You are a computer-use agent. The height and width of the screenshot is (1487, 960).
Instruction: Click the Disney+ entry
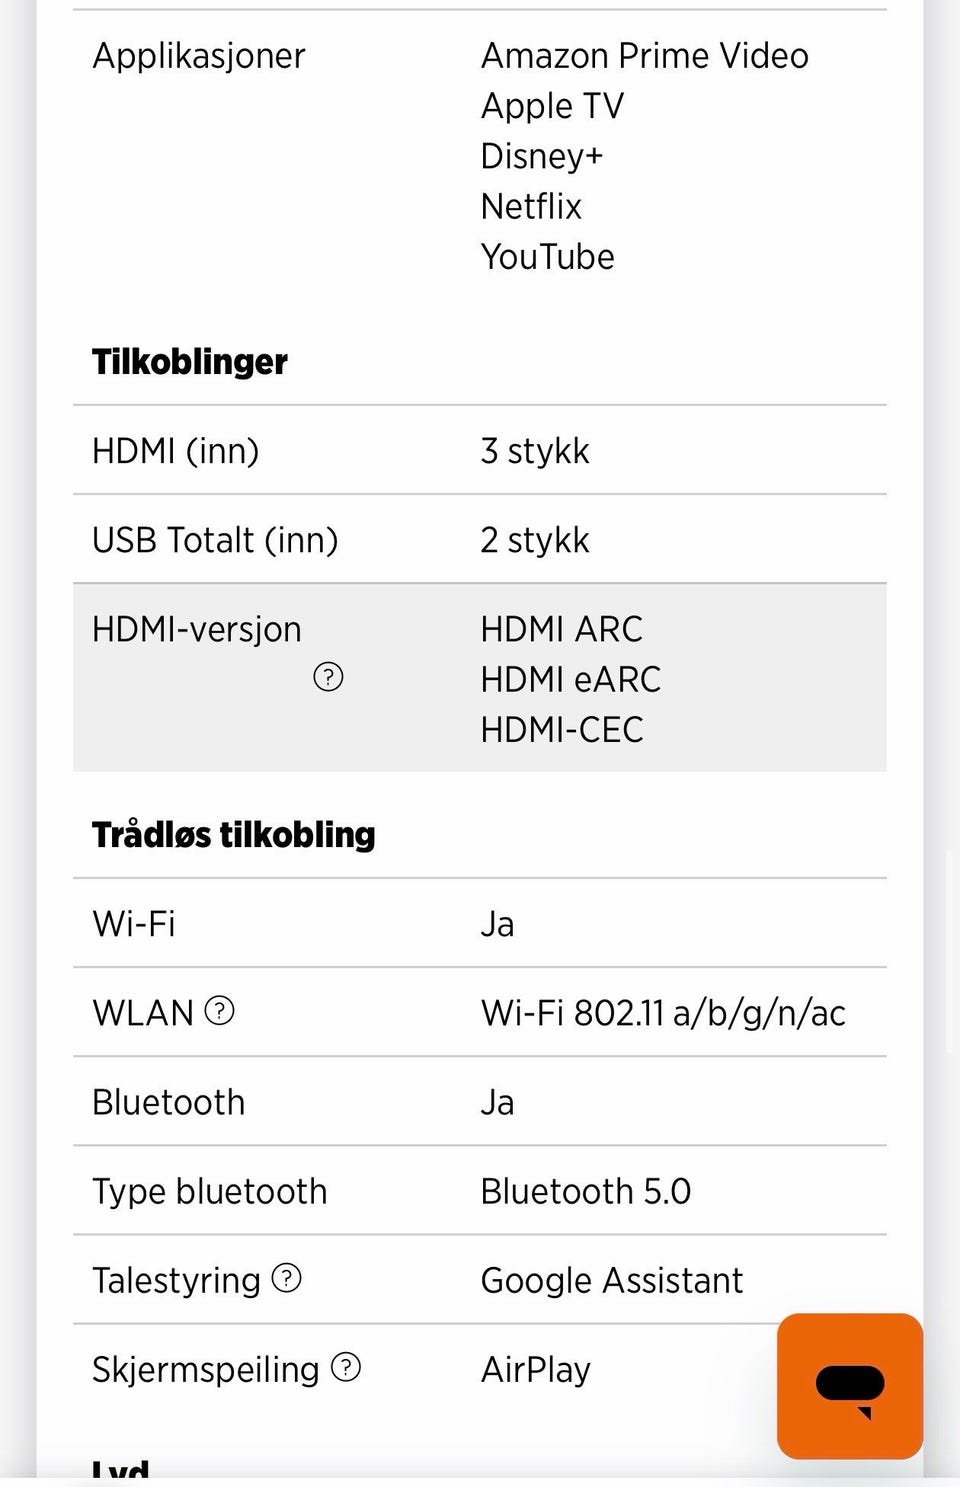tap(542, 156)
